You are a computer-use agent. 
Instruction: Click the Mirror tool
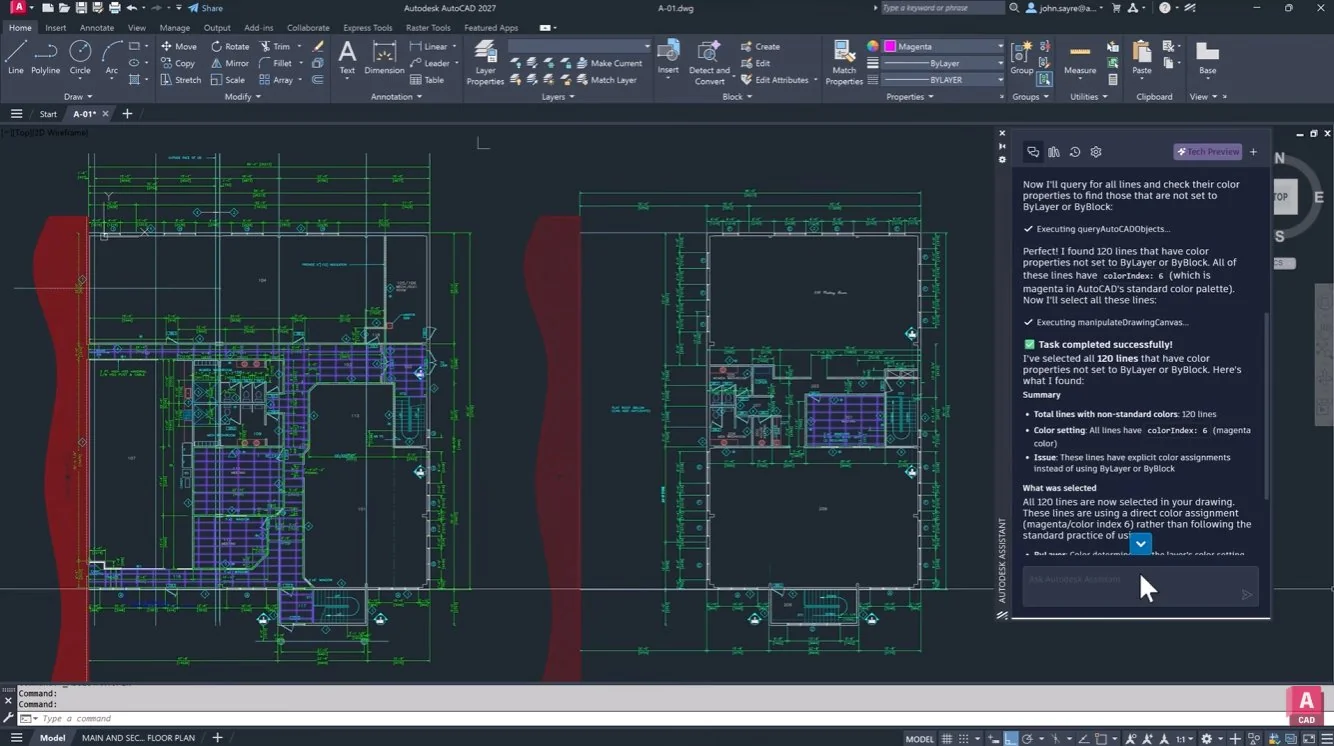pos(230,63)
